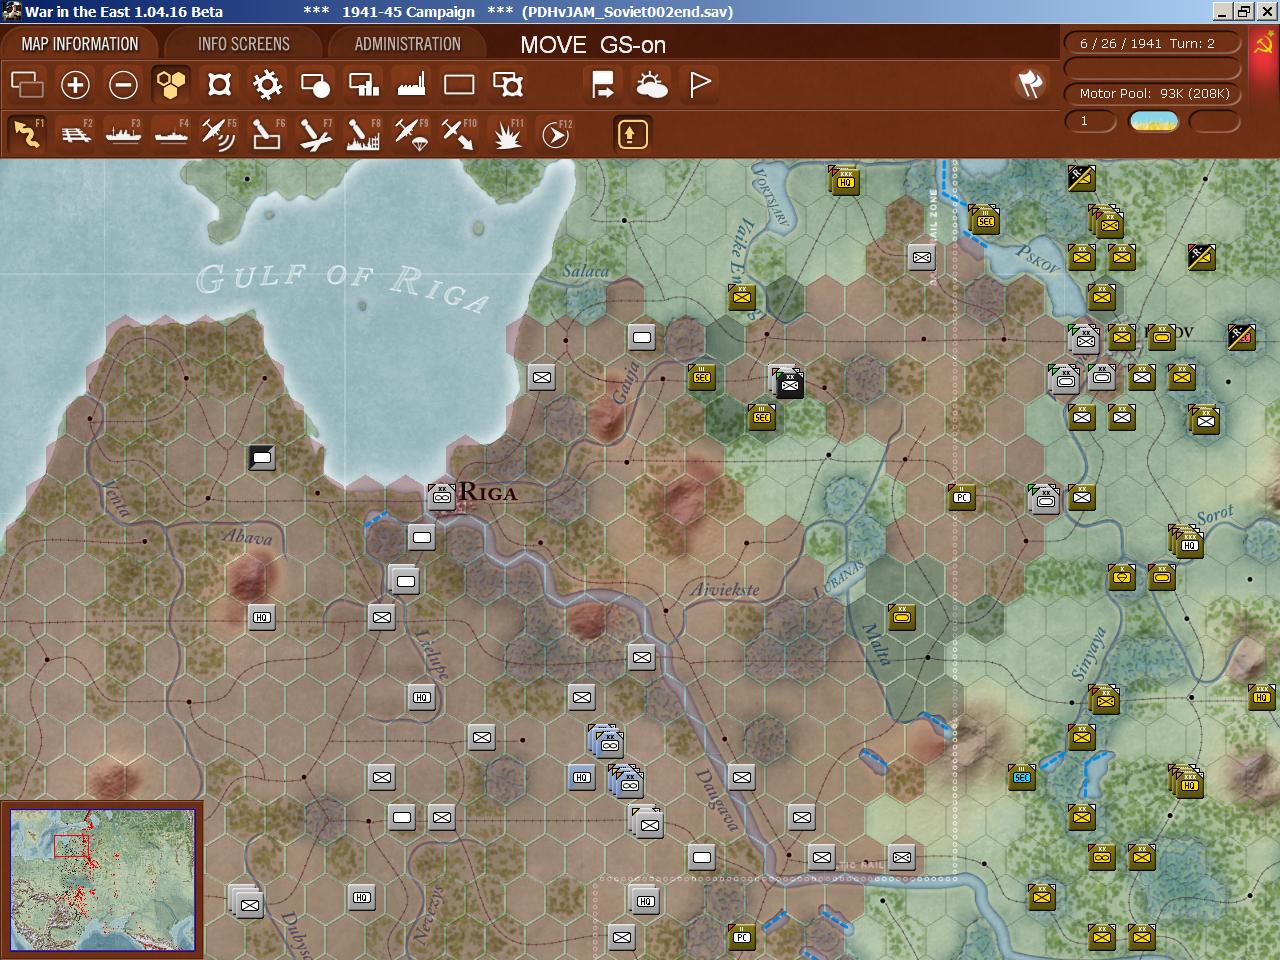
Task: Select the Bomb airfield (F7) icon
Action: (x=315, y=134)
